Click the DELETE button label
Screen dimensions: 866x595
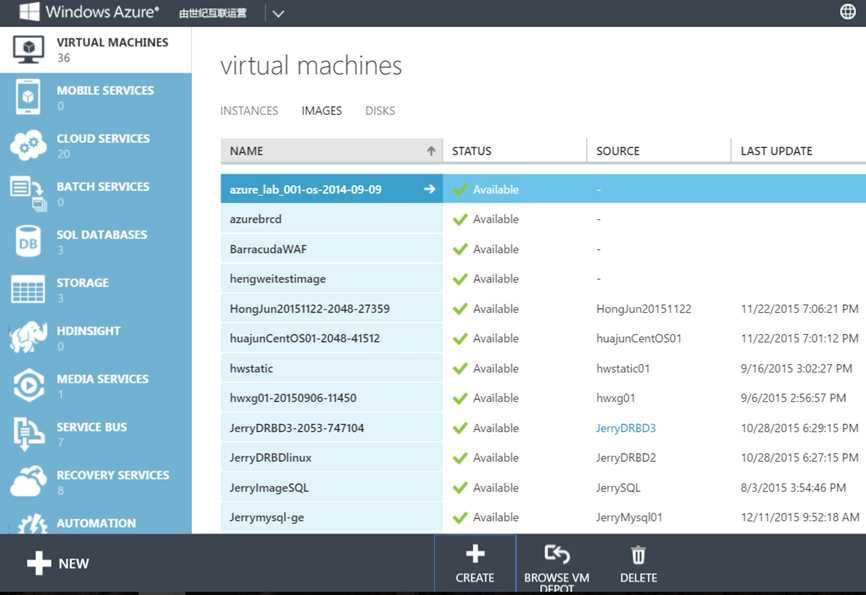click(638, 578)
